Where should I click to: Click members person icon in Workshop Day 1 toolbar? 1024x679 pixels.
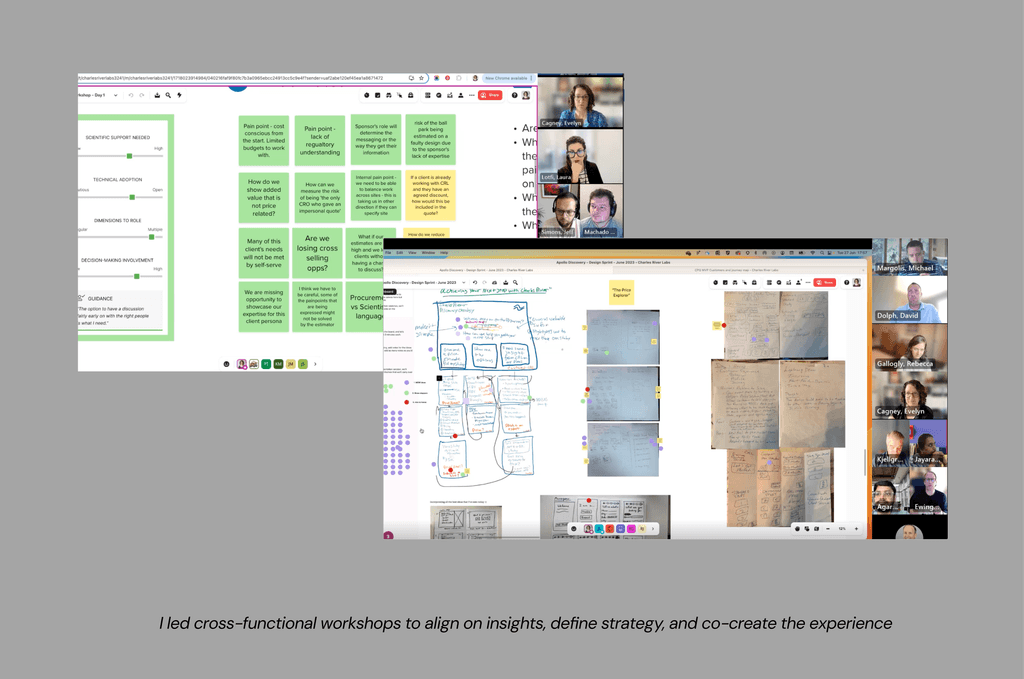coord(461,95)
